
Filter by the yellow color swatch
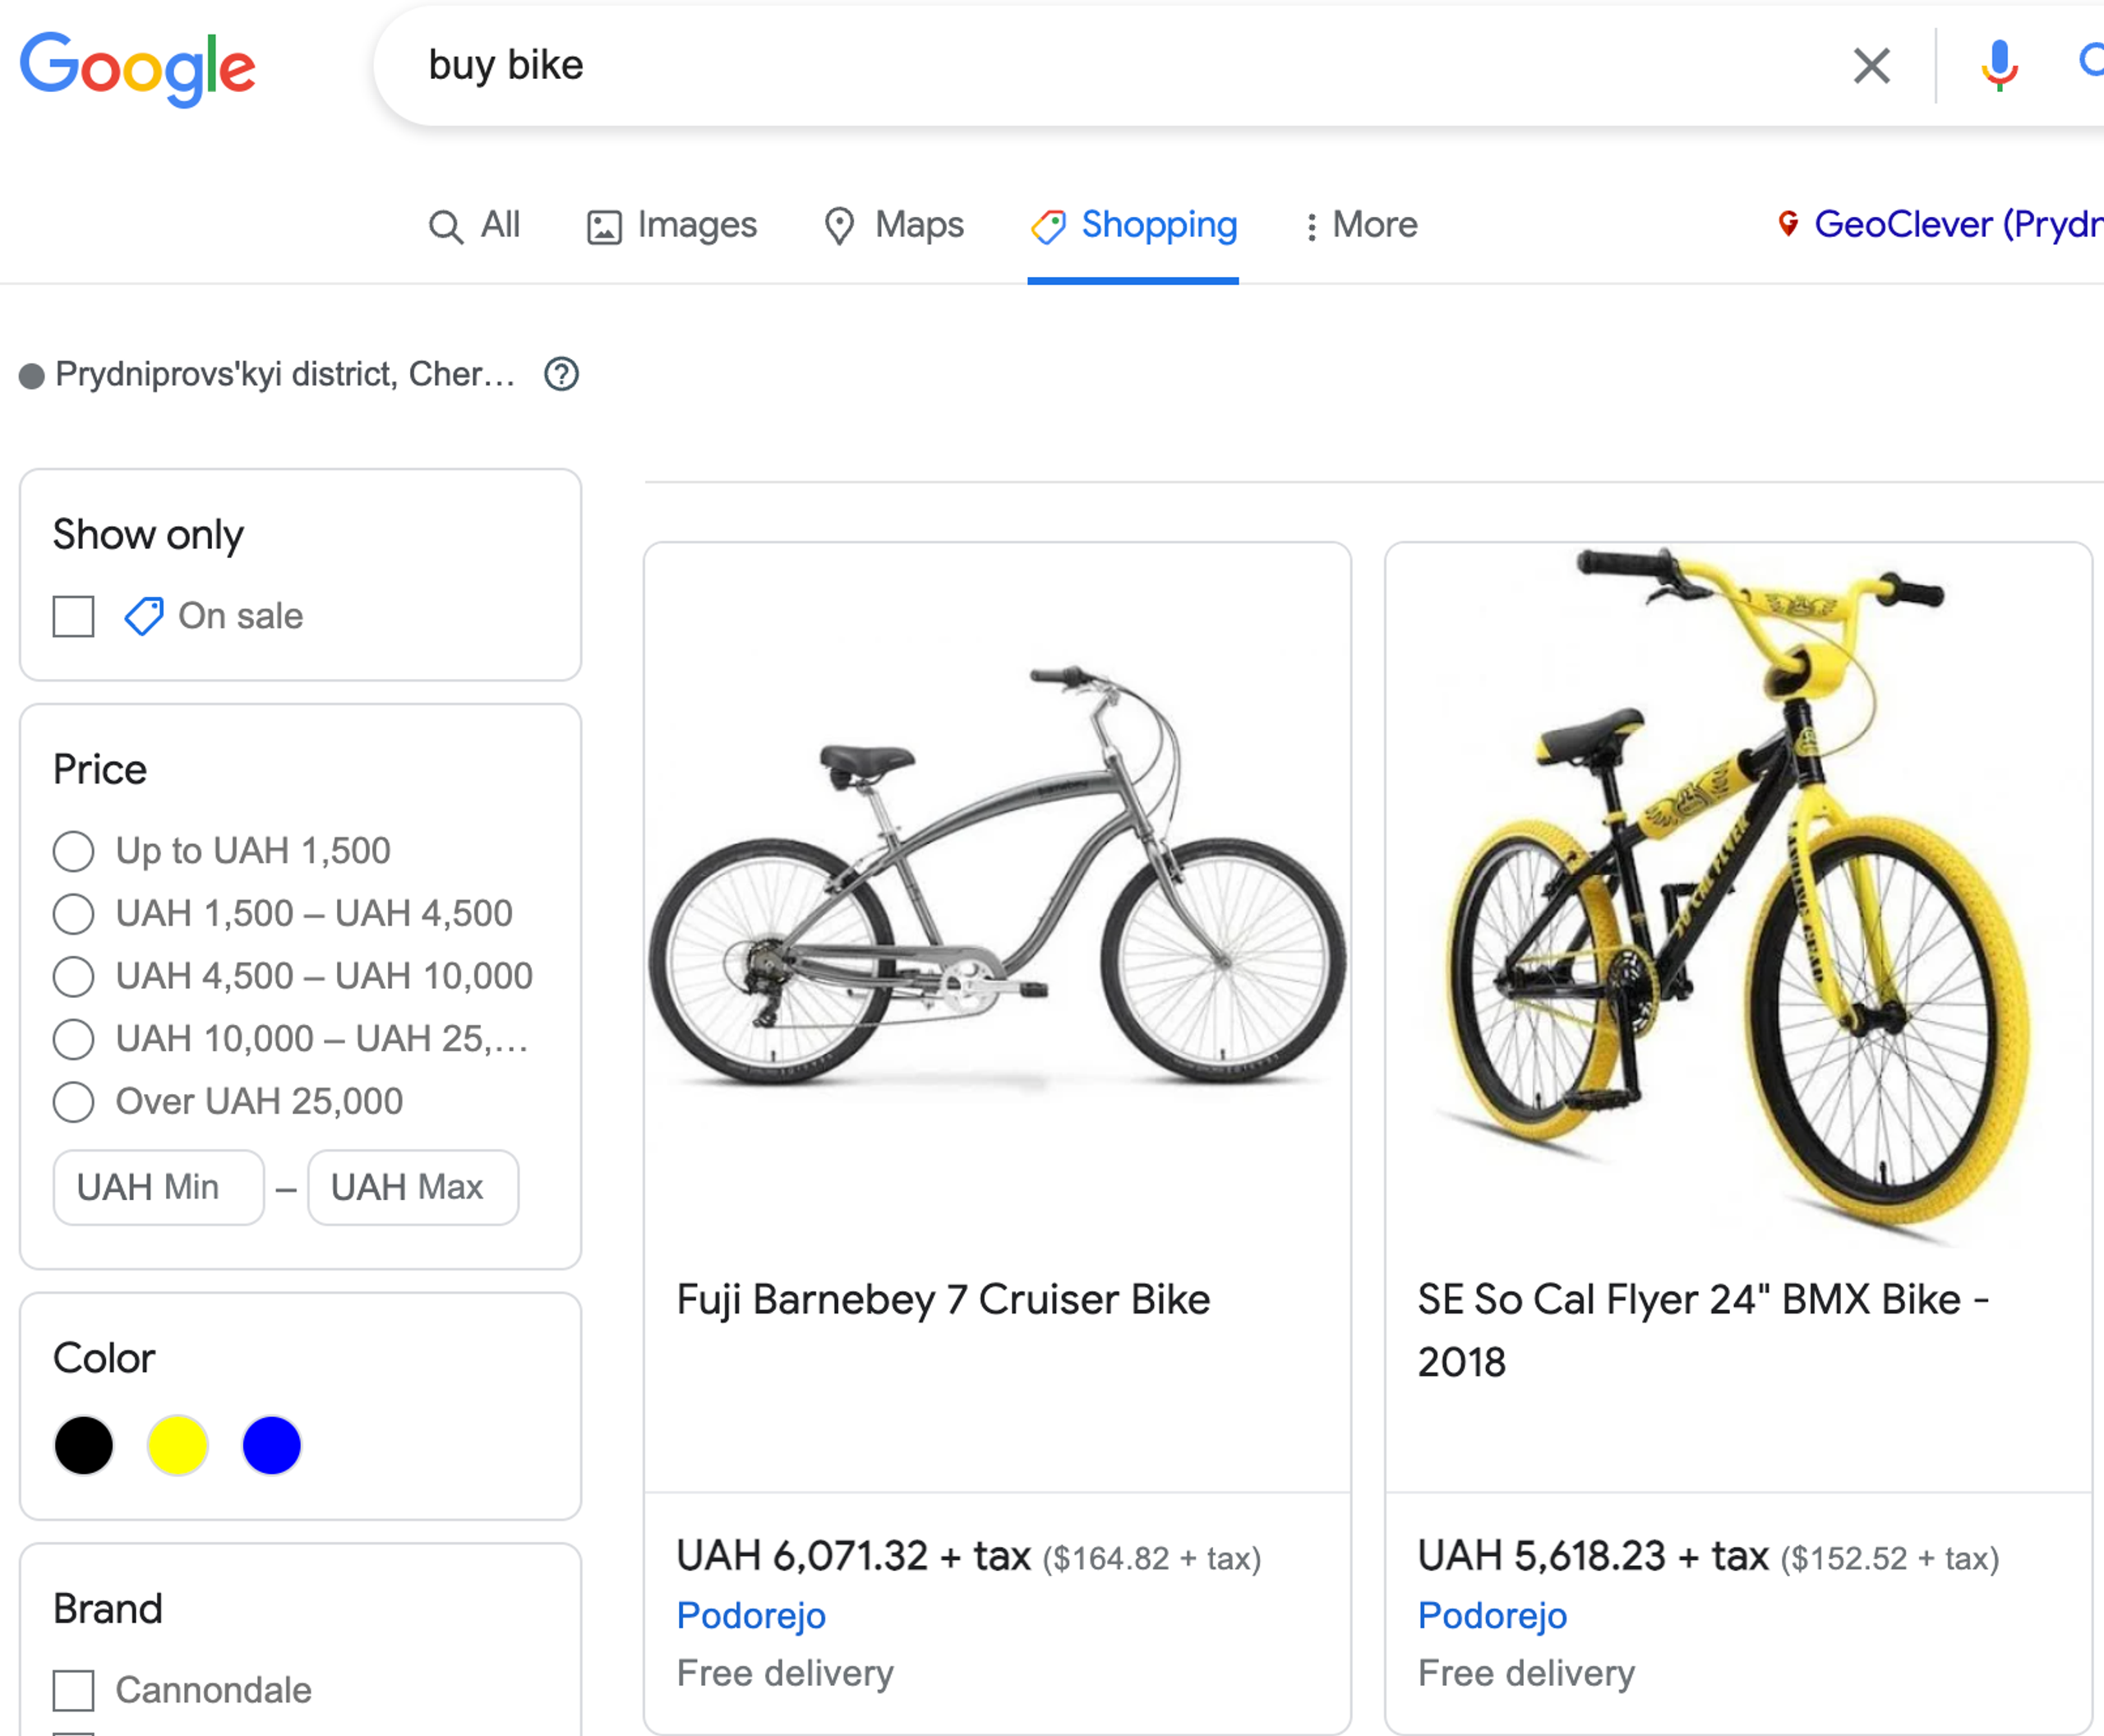click(178, 1445)
